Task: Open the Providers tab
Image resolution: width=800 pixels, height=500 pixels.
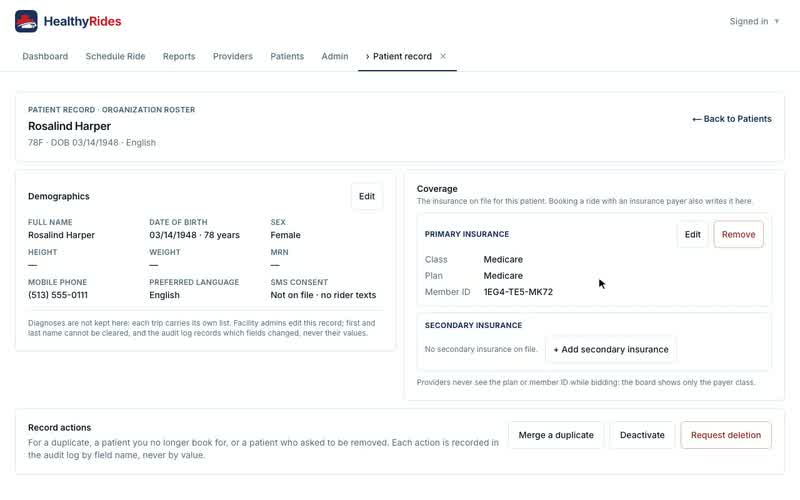Action: point(233,56)
